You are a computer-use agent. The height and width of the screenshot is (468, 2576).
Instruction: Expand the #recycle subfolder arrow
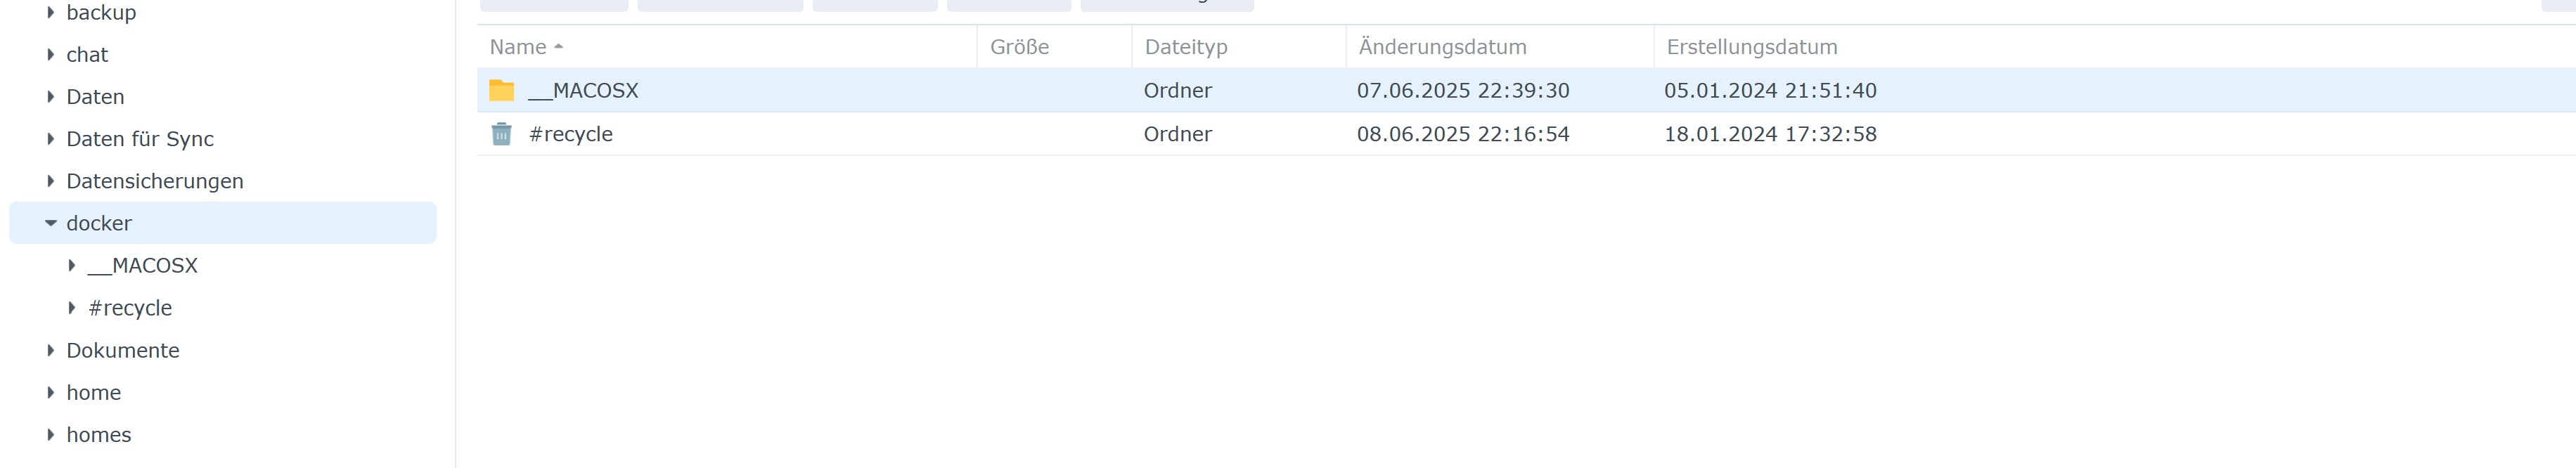[72, 308]
